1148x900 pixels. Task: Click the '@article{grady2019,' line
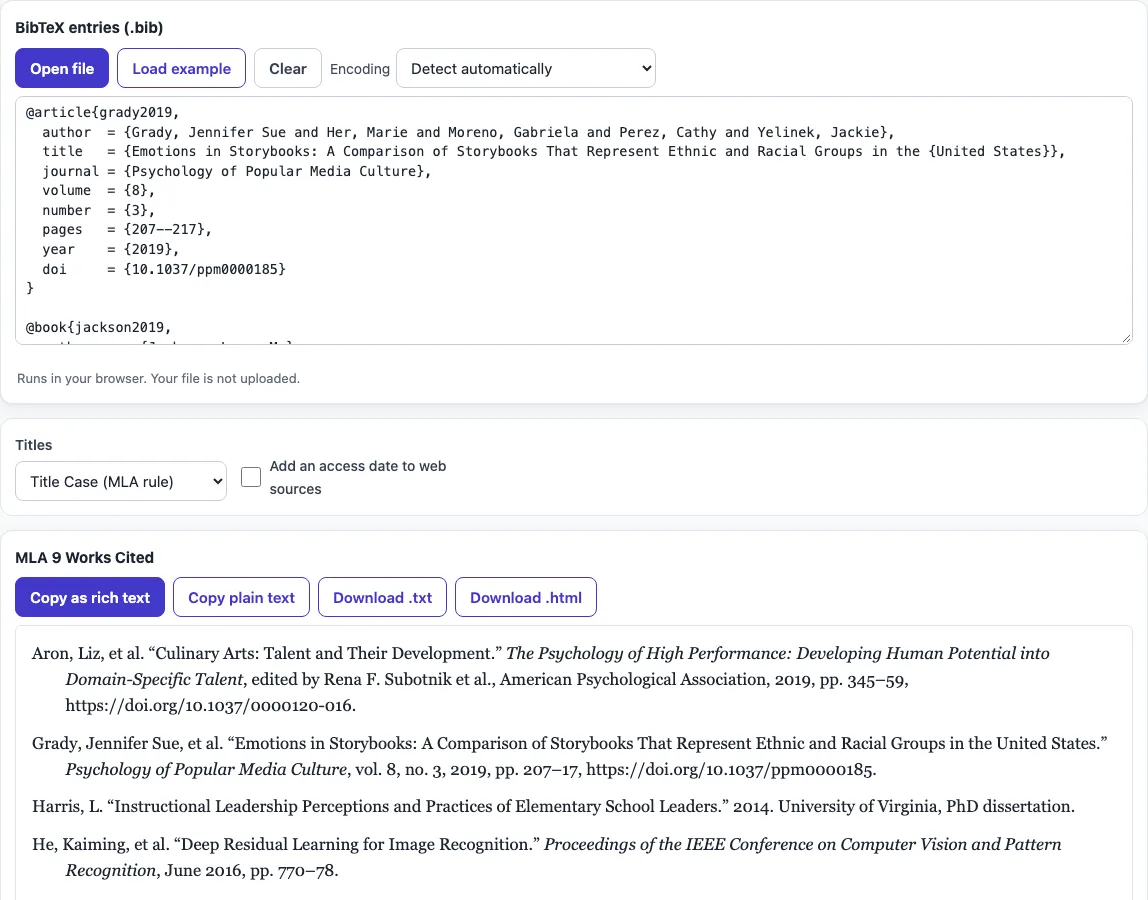click(x=102, y=112)
